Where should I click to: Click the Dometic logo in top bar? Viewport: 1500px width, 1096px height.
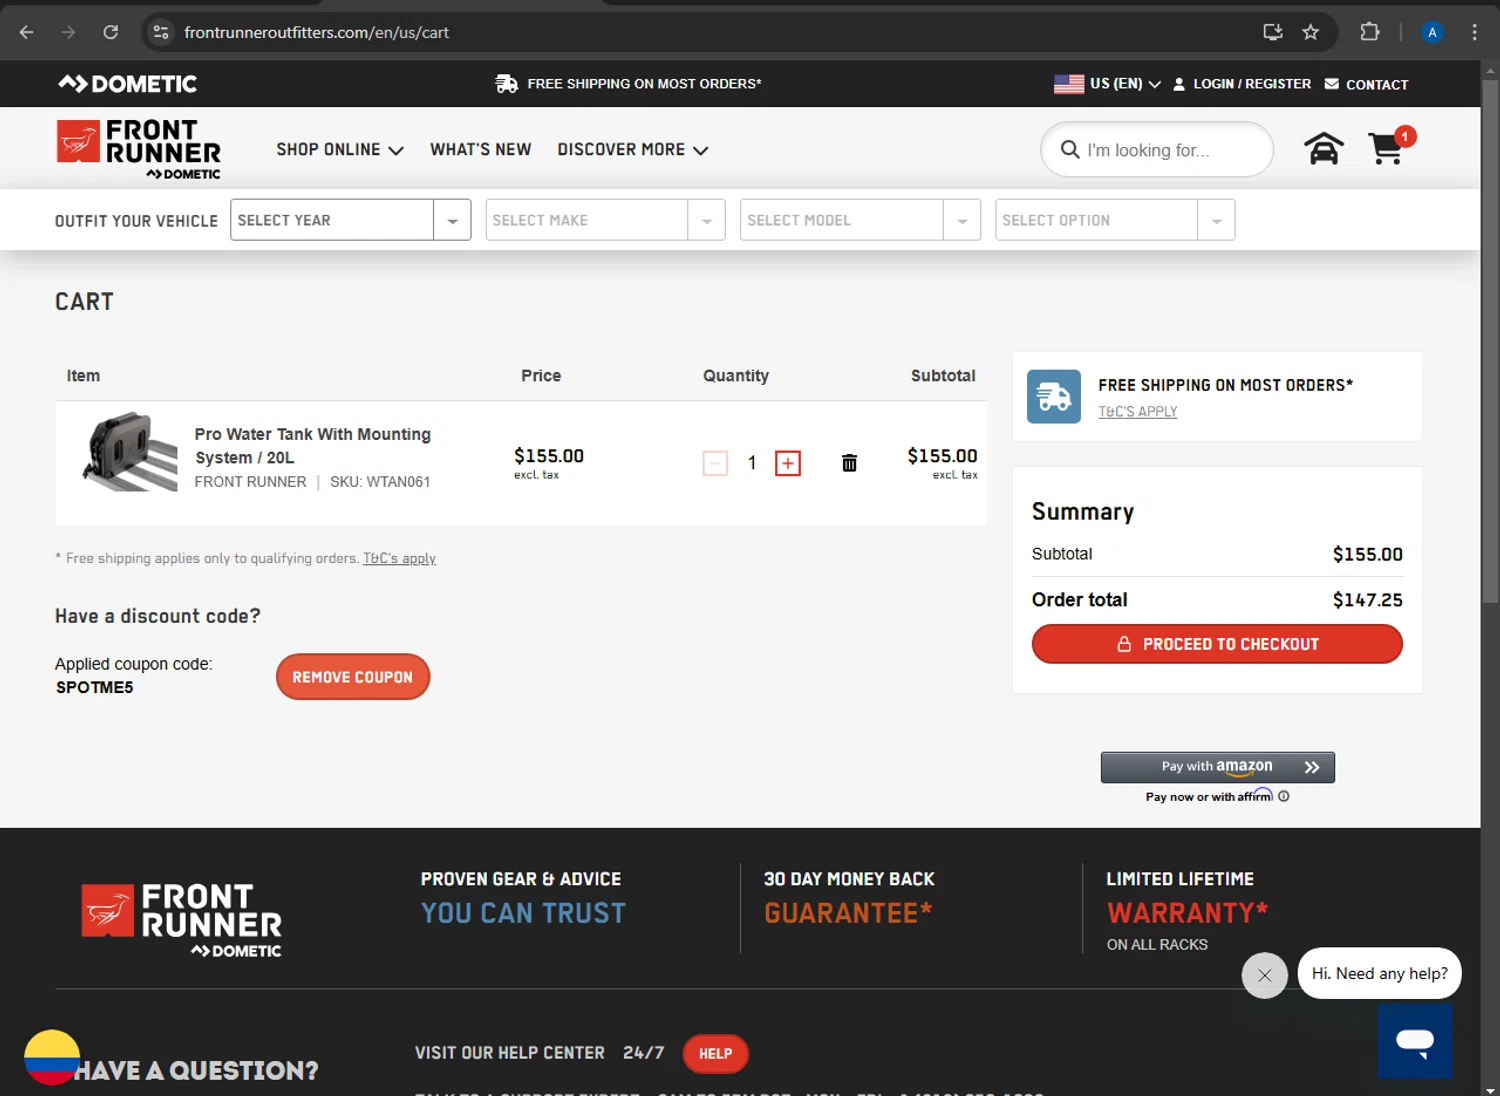coord(127,84)
